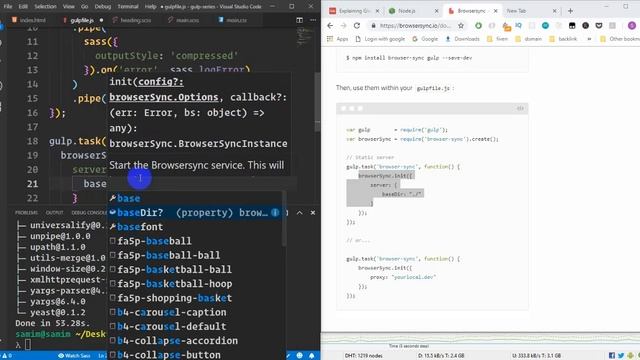
Task: Switch to the main.css editor tab
Action: [233, 20]
